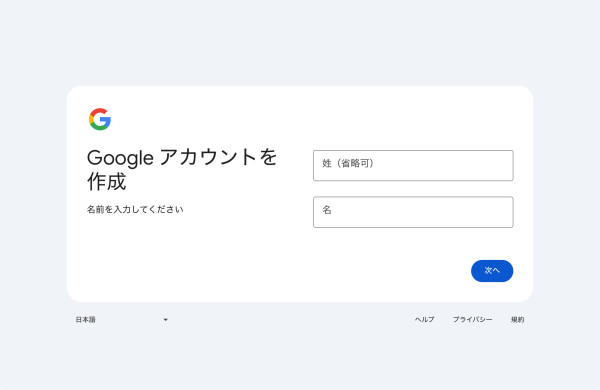Click the 名前を入力してください instruction text
The width and height of the screenshot is (600, 390).
tap(135, 209)
